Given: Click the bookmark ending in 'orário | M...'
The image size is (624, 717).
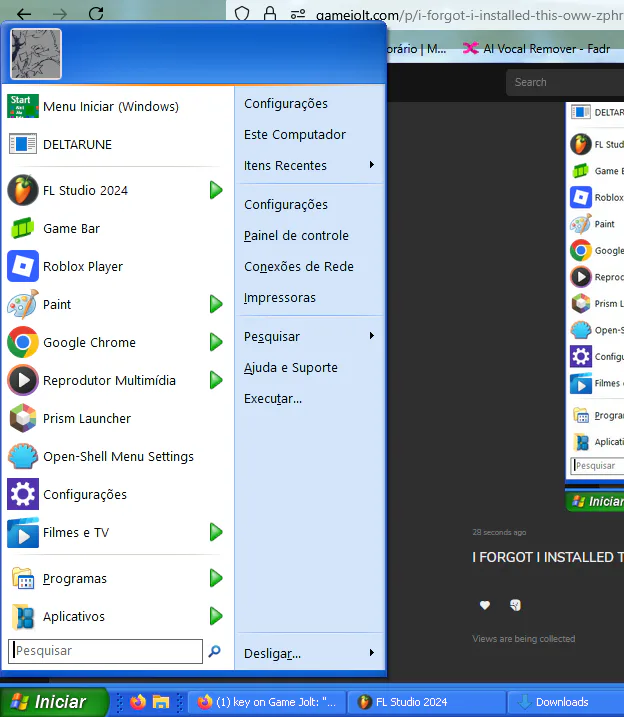Looking at the screenshot, I should 416,48.
